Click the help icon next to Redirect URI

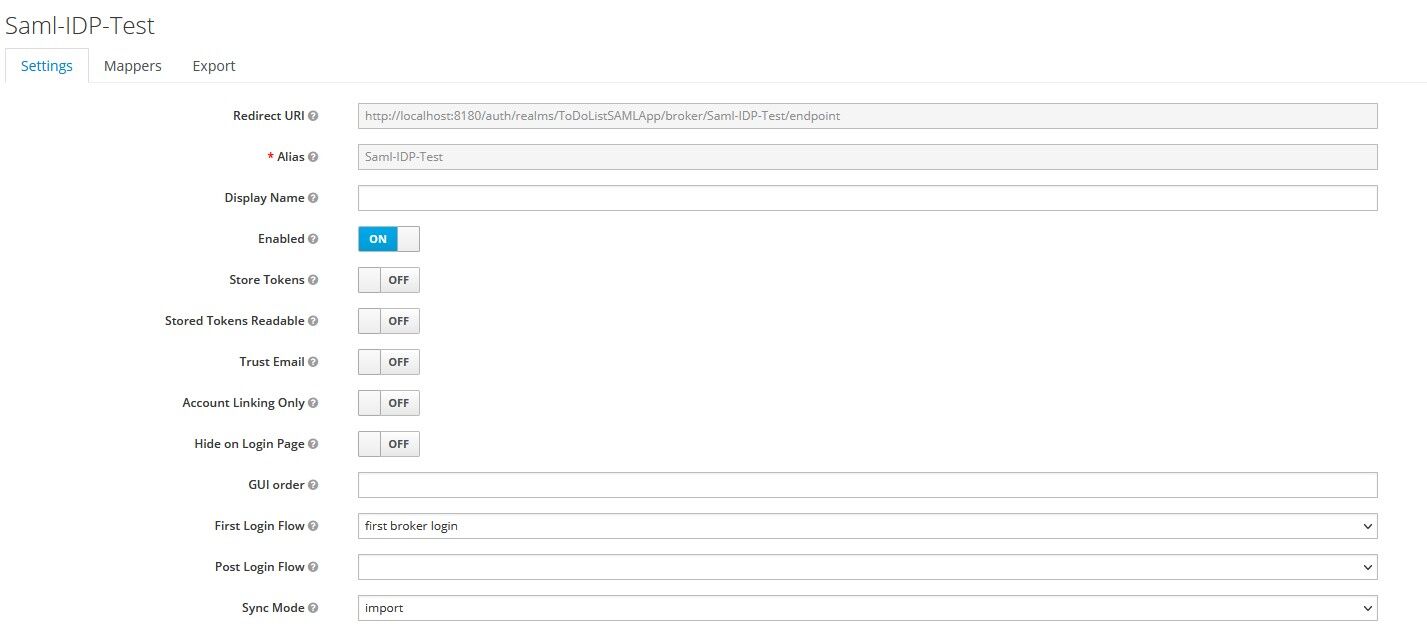tap(314, 116)
